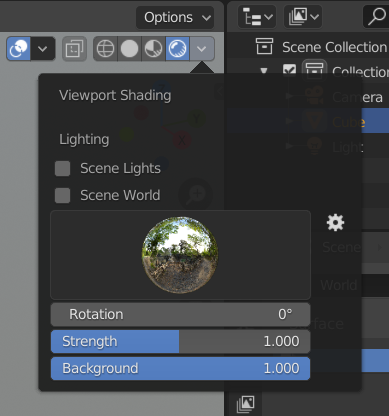
Task: Switch to Solid shading mode
Action: click(x=129, y=49)
